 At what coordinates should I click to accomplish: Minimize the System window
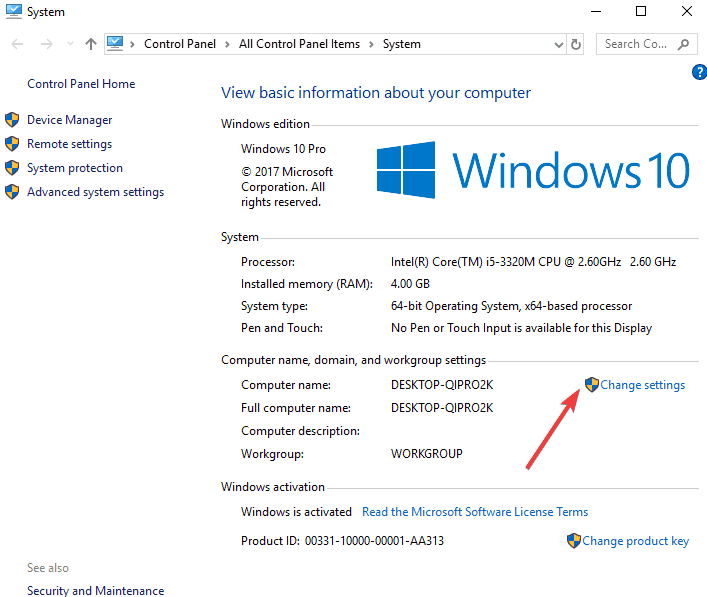click(x=596, y=11)
